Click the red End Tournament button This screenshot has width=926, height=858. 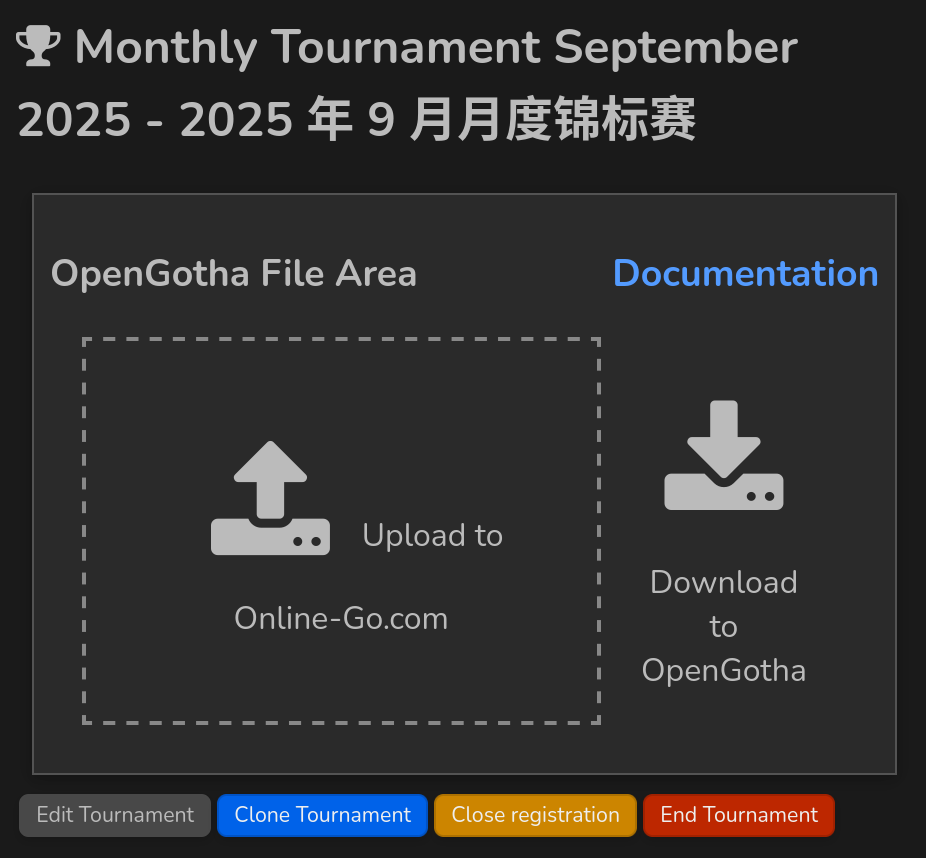738,815
